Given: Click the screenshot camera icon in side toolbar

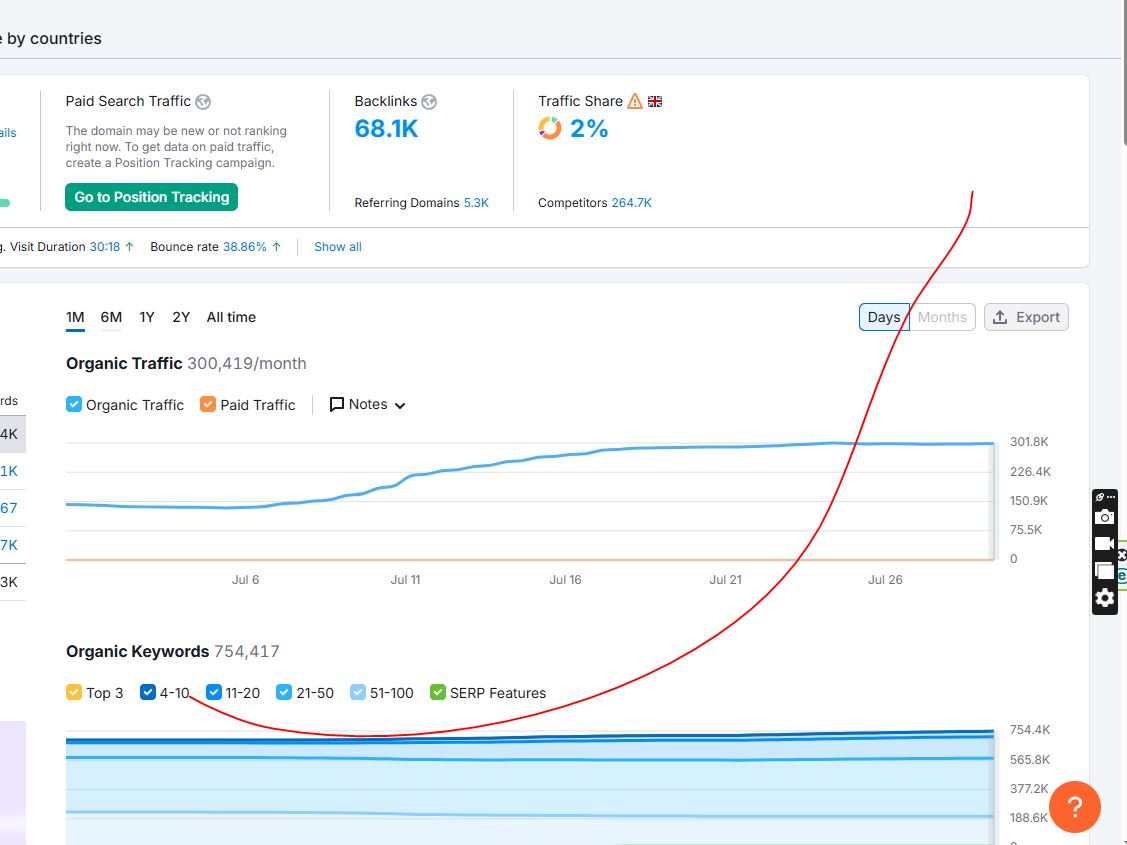Looking at the screenshot, I should tap(1104, 517).
